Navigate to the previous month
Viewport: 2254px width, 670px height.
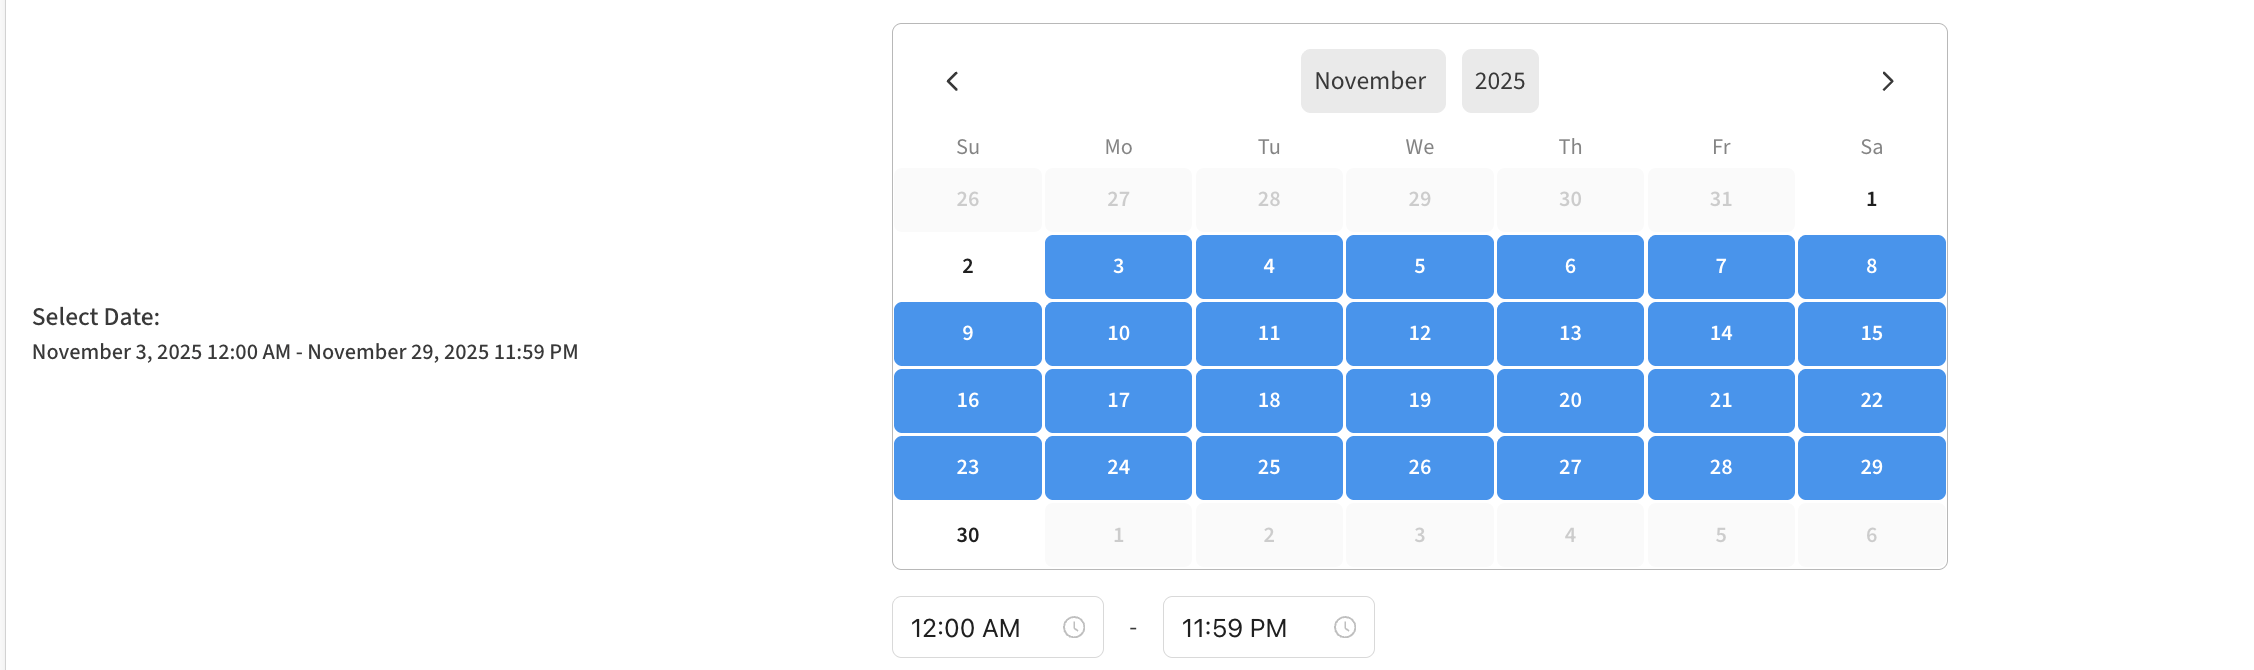[x=953, y=81]
